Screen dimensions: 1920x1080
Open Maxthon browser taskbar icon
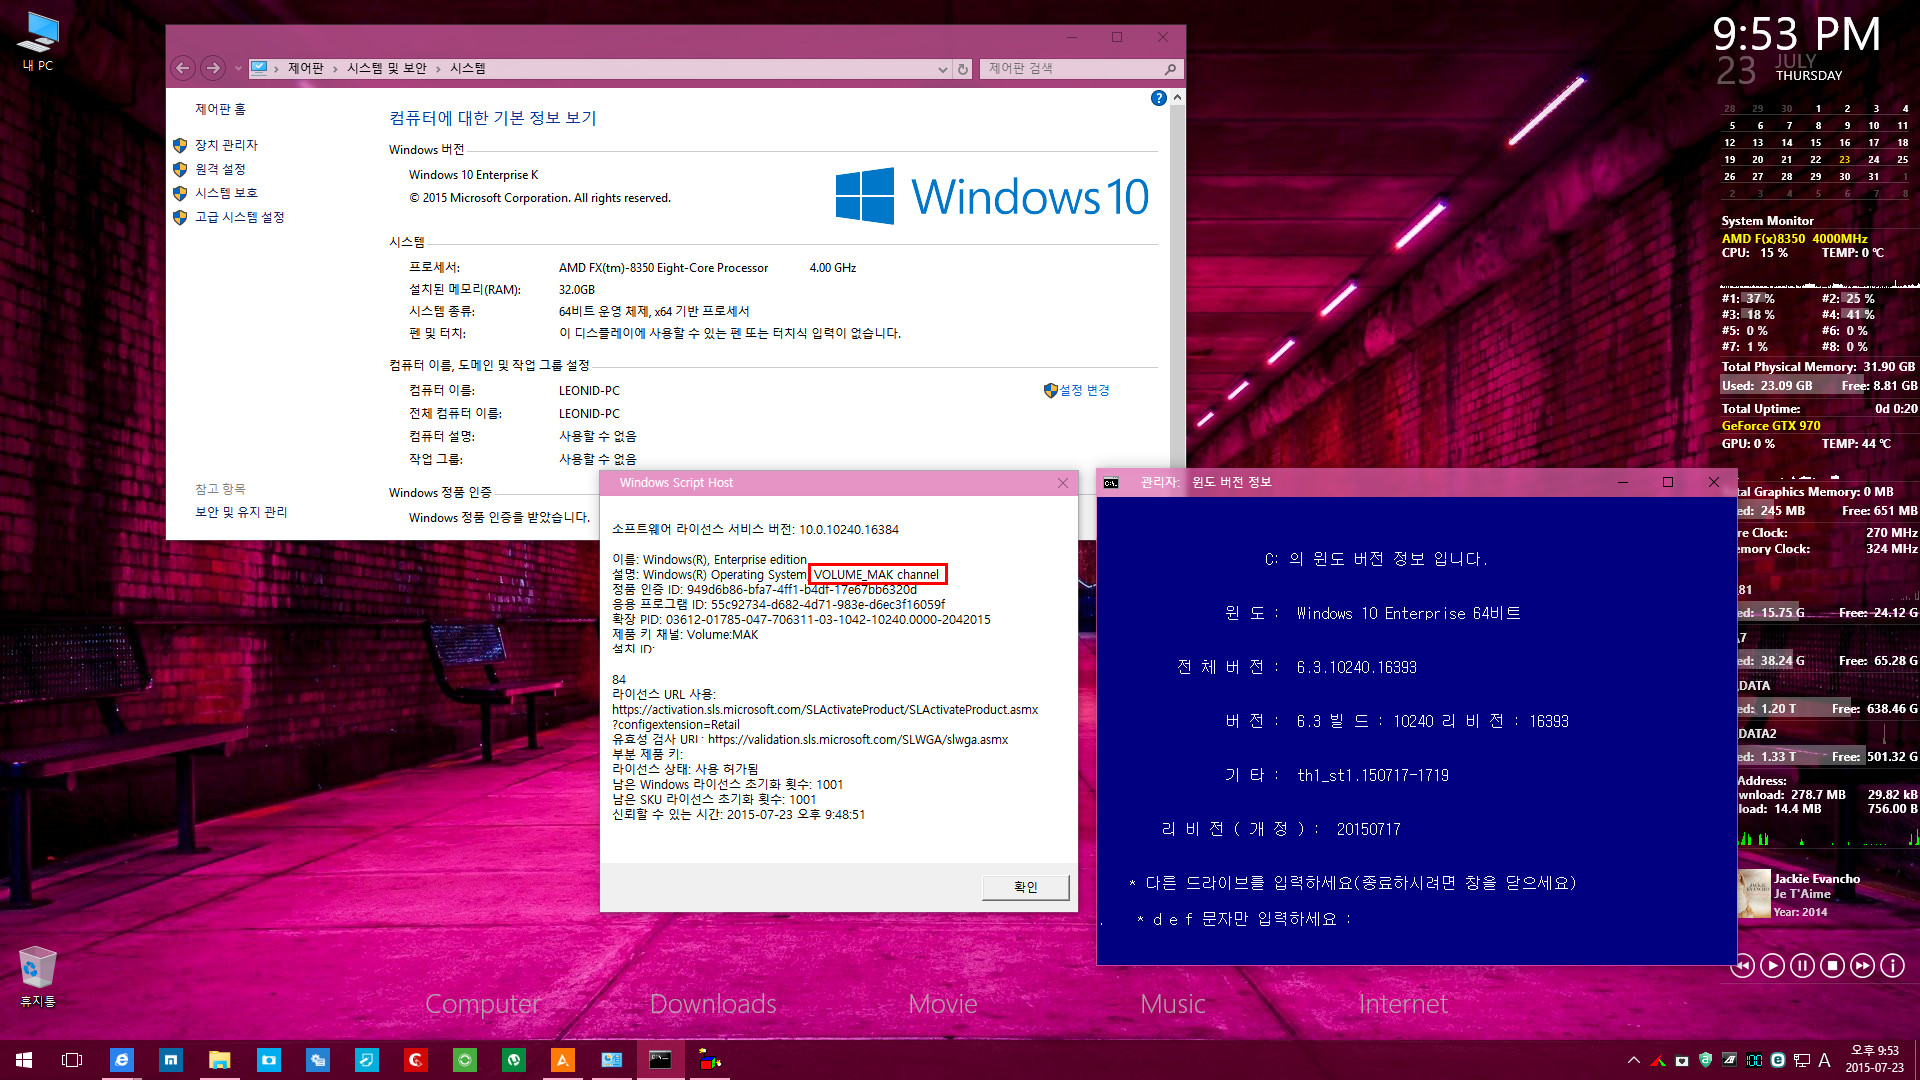[170, 1060]
